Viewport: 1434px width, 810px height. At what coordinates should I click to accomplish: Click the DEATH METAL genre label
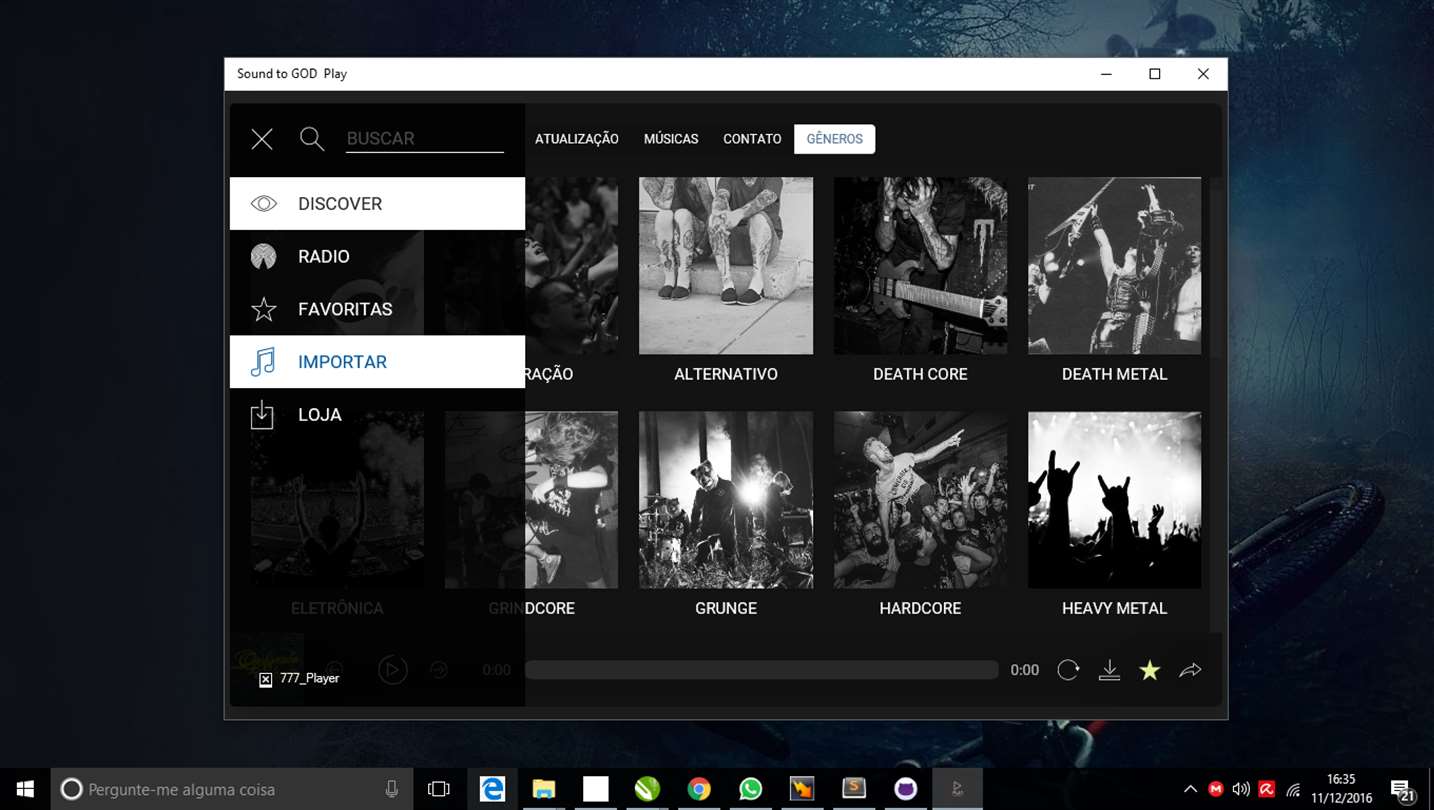click(1114, 374)
